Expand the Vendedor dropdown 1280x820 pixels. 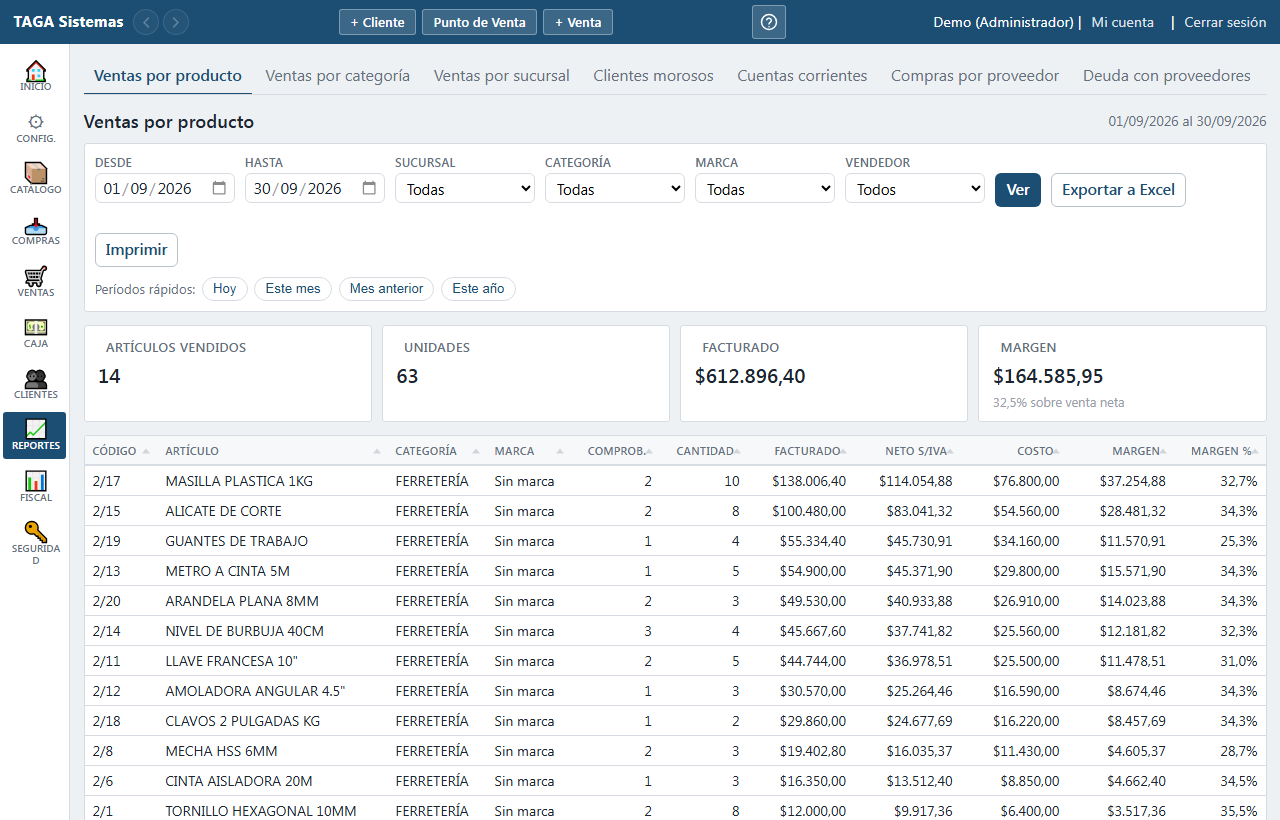tap(915, 189)
